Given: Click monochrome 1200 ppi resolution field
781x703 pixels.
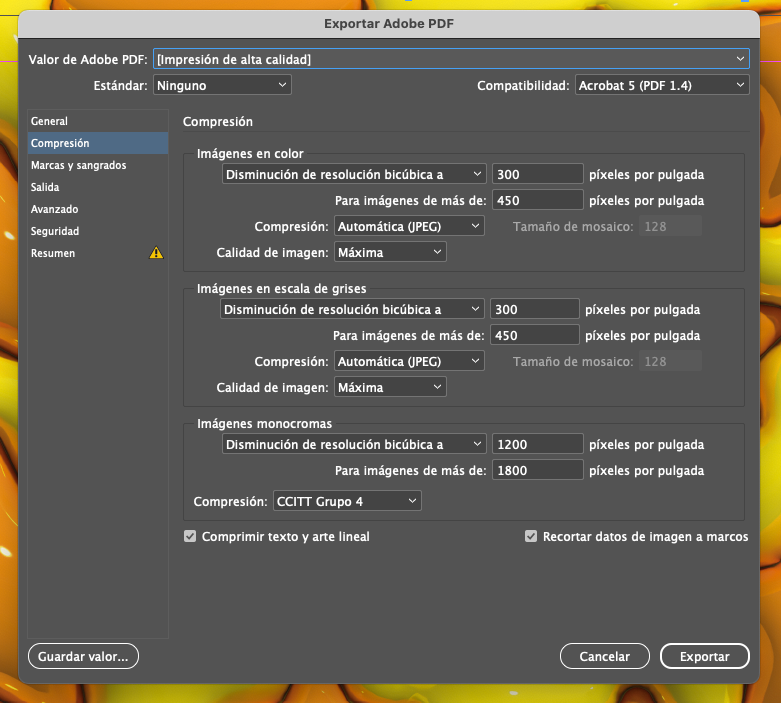Looking at the screenshot, I should [537, 444].
